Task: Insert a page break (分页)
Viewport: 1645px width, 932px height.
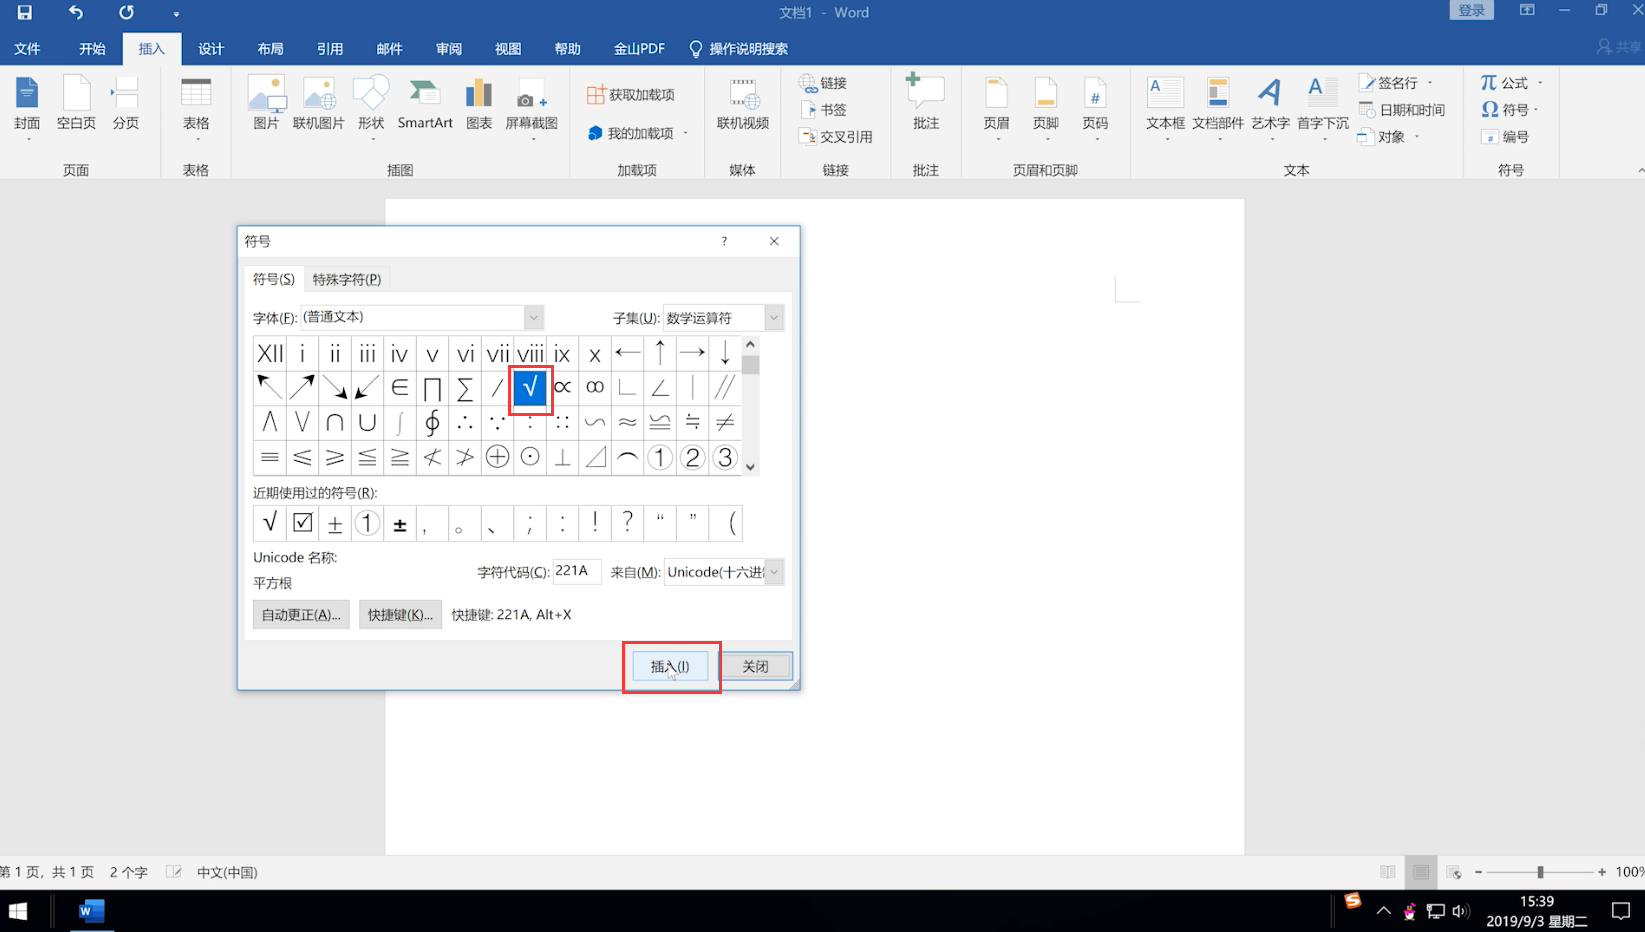Action: point(126,105)
